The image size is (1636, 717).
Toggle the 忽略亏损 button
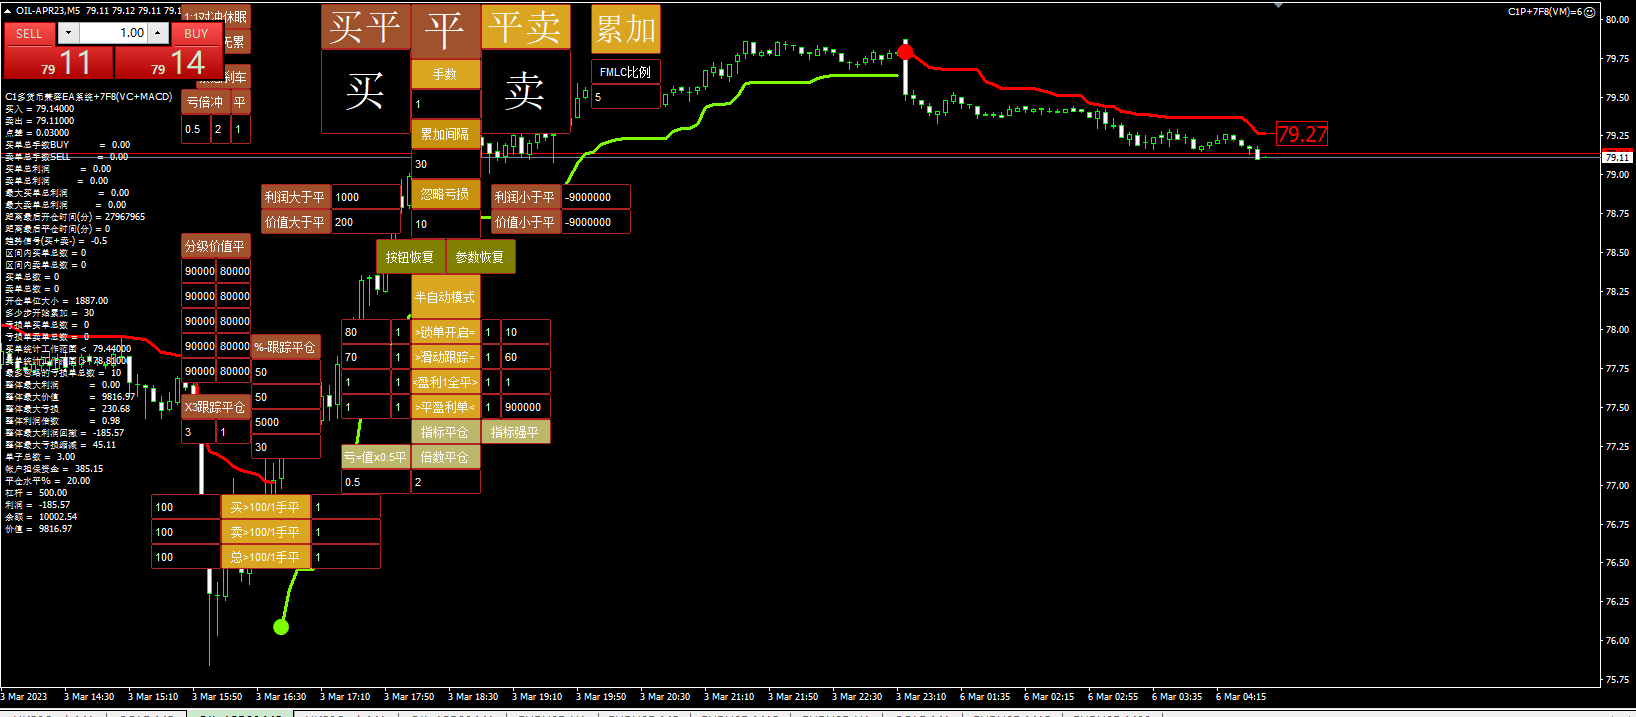445,194
